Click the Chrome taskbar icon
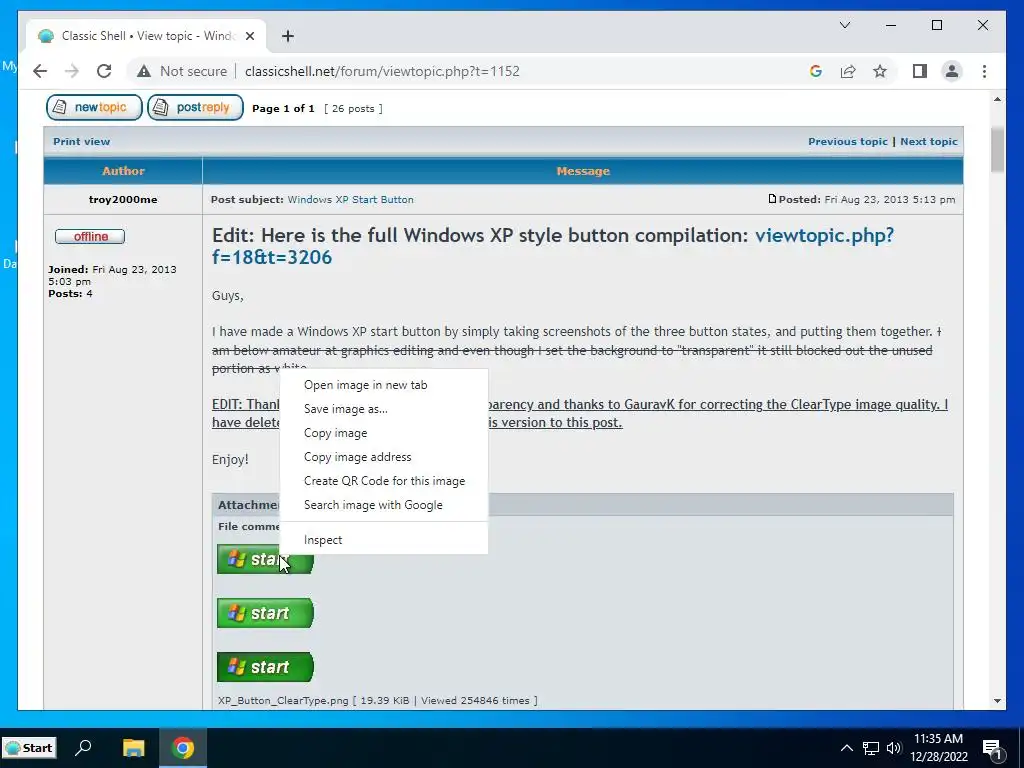The image size is (1024, 768). click(183, 748)
